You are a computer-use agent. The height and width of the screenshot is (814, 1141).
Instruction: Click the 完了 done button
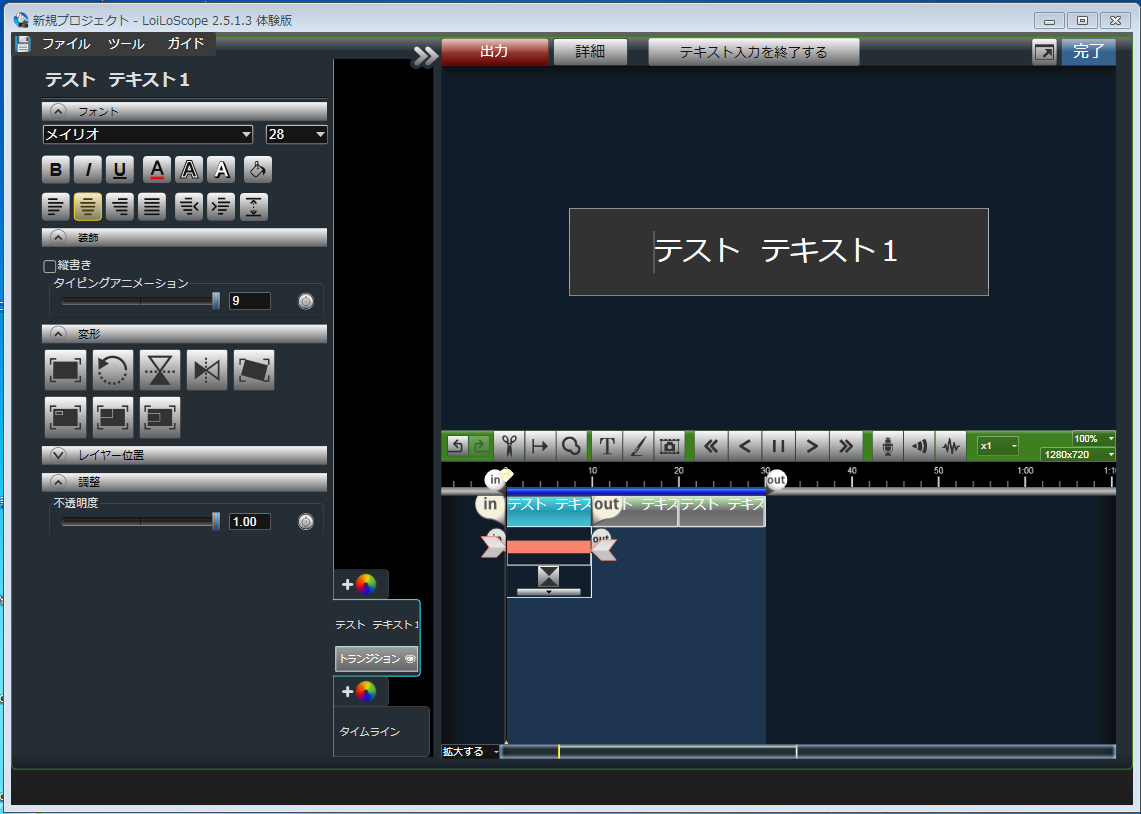[1089, 52]
